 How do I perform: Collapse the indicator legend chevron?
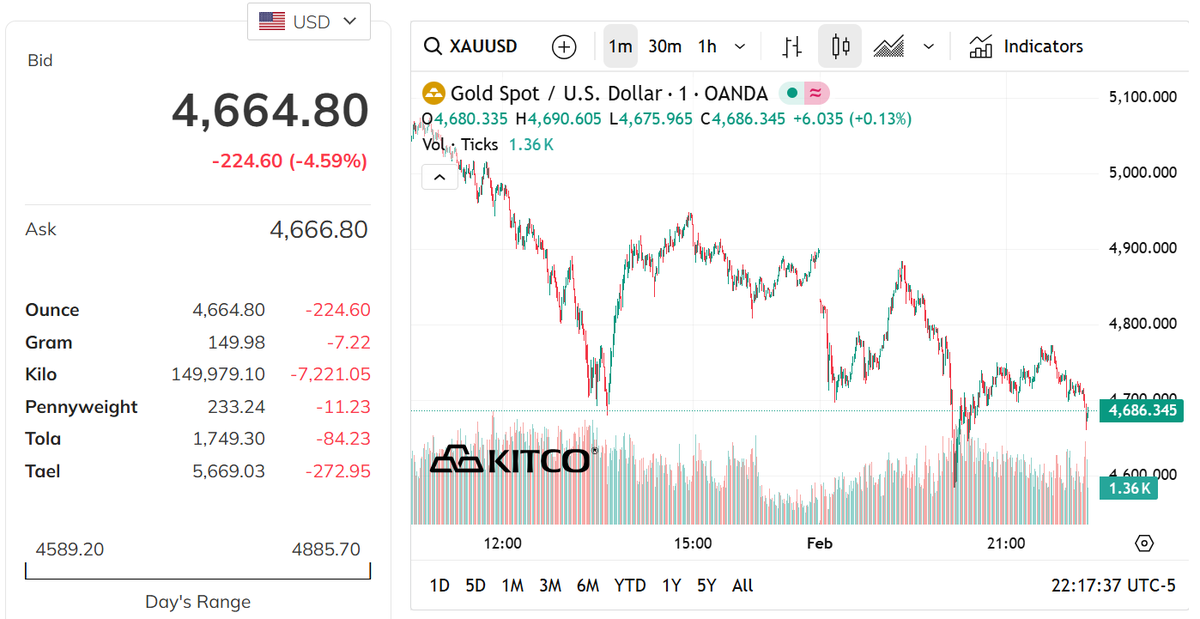[439, 178]
